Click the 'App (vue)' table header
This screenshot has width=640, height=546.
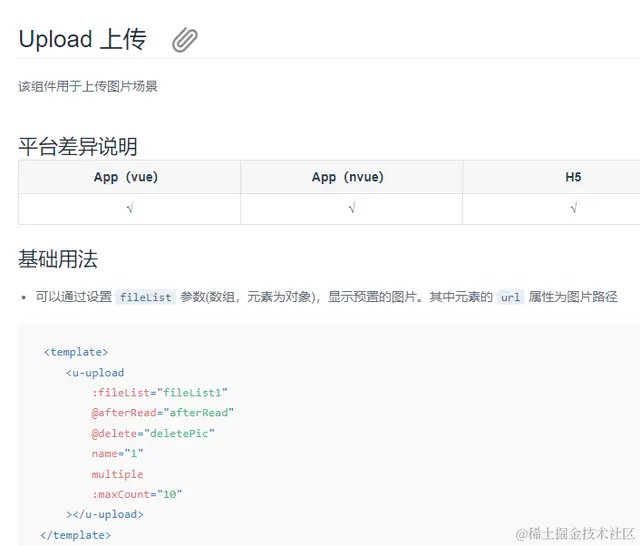pyautogui.click(x=126, y=177)
